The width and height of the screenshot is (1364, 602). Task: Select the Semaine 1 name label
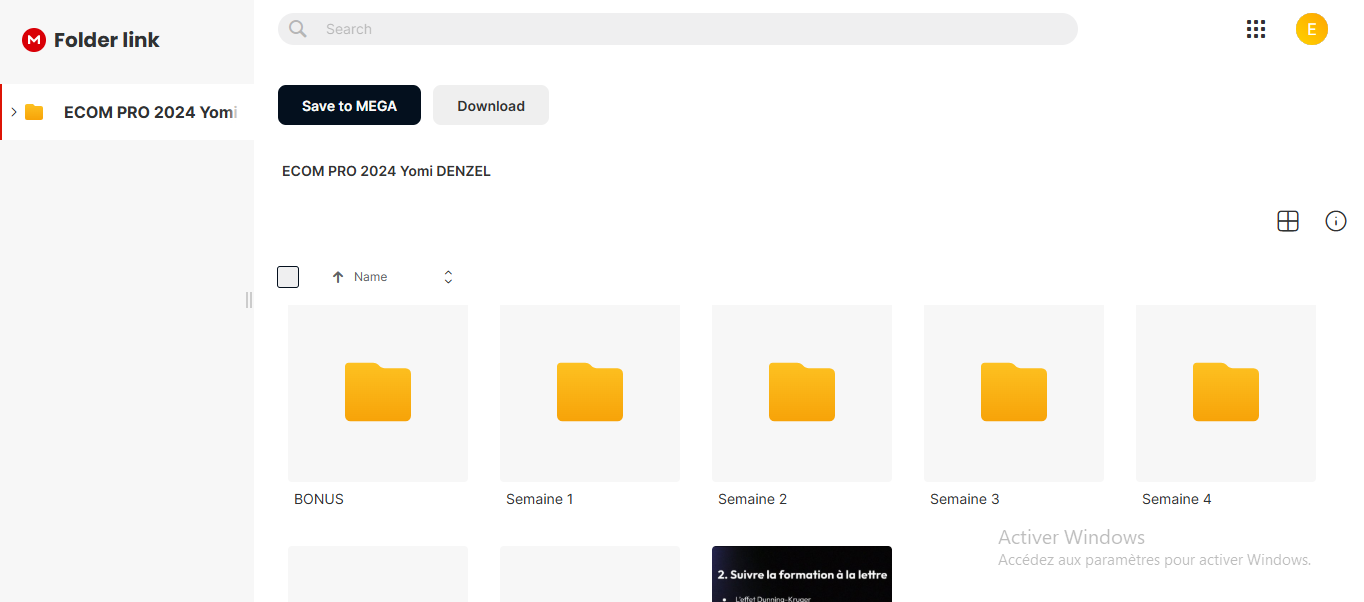pos(540,499)
